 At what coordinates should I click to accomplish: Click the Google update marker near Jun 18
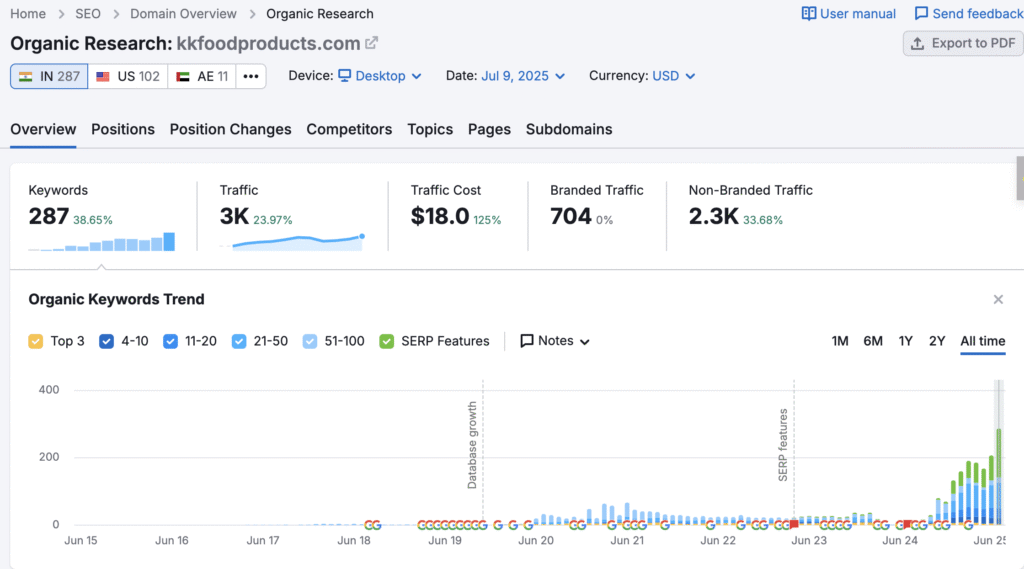pyautogui.click(x=372, y=525)
